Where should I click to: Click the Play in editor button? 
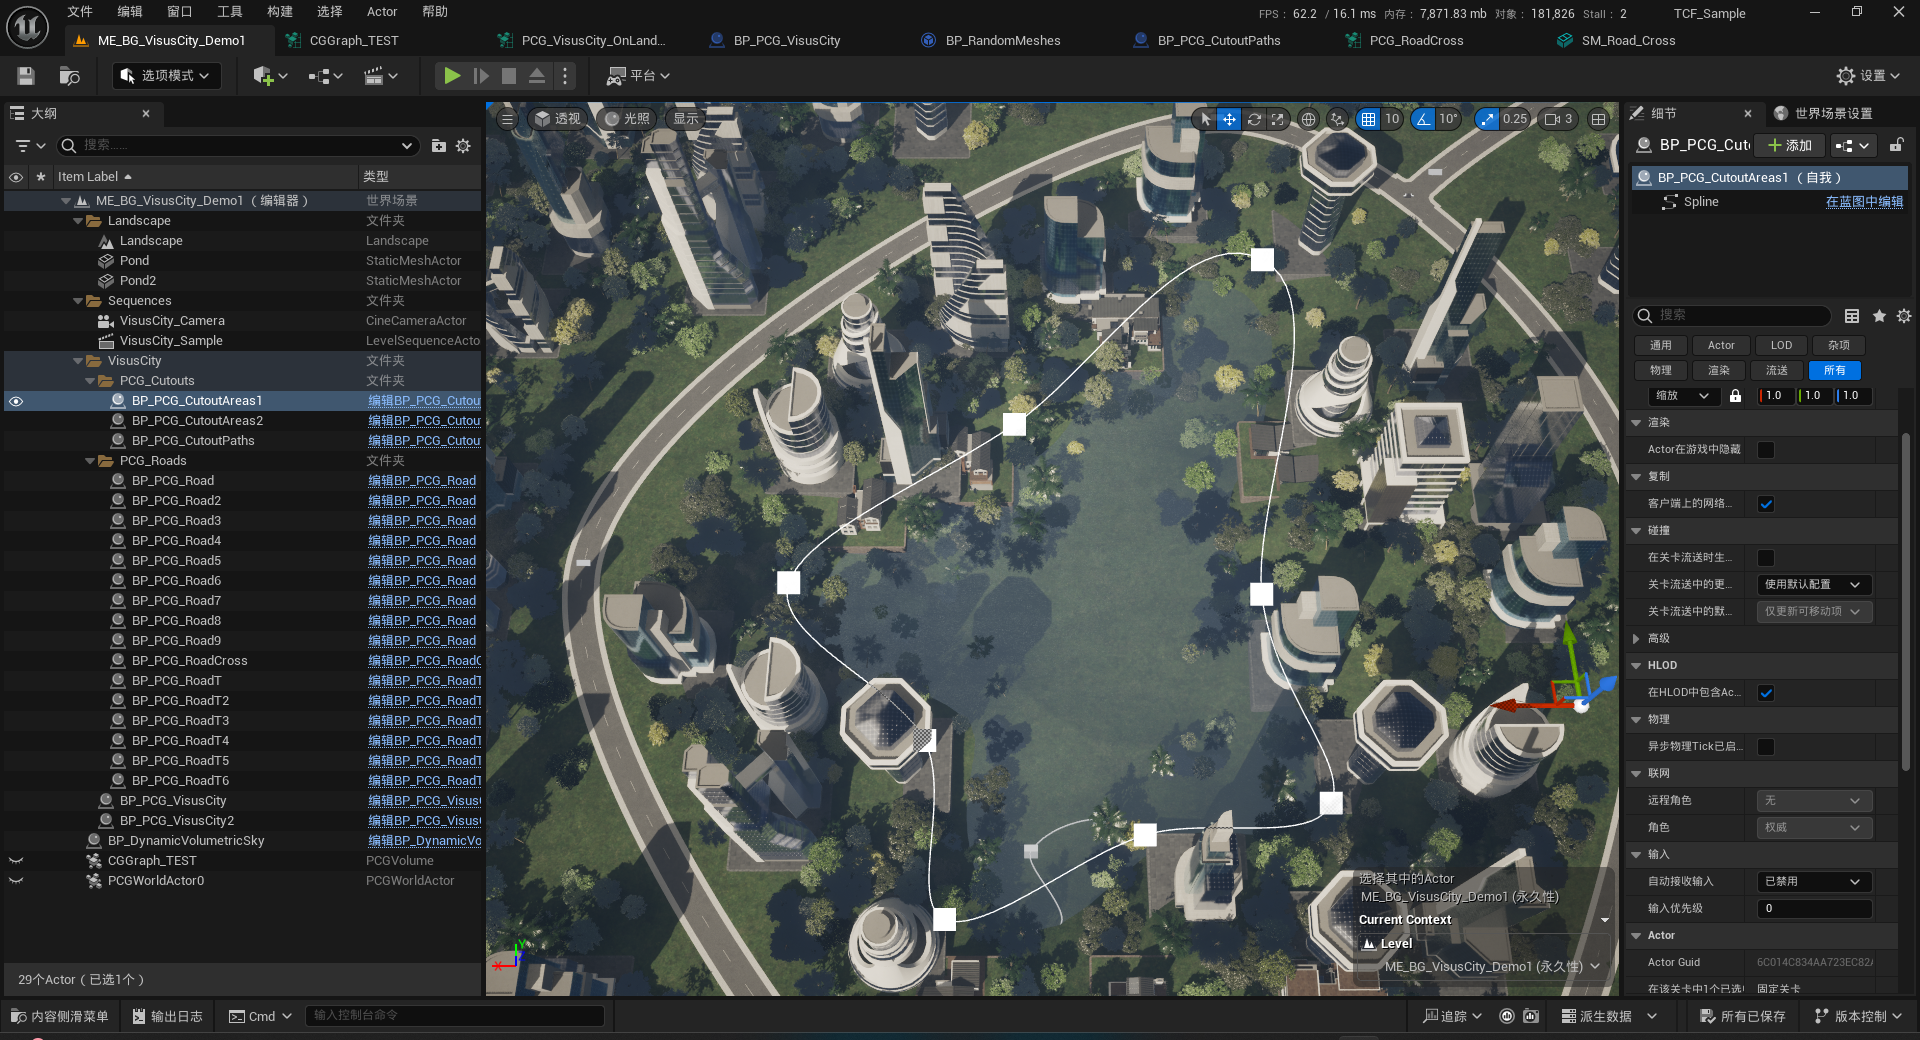(x=452, y=76)
